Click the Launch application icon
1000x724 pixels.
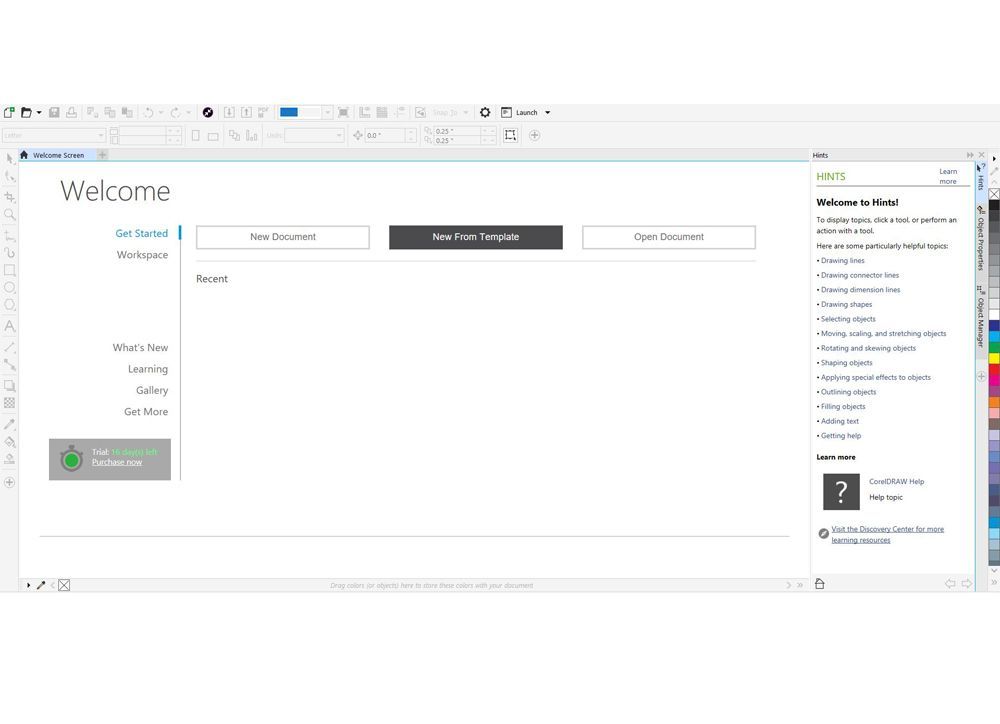(x=506, y=112)
